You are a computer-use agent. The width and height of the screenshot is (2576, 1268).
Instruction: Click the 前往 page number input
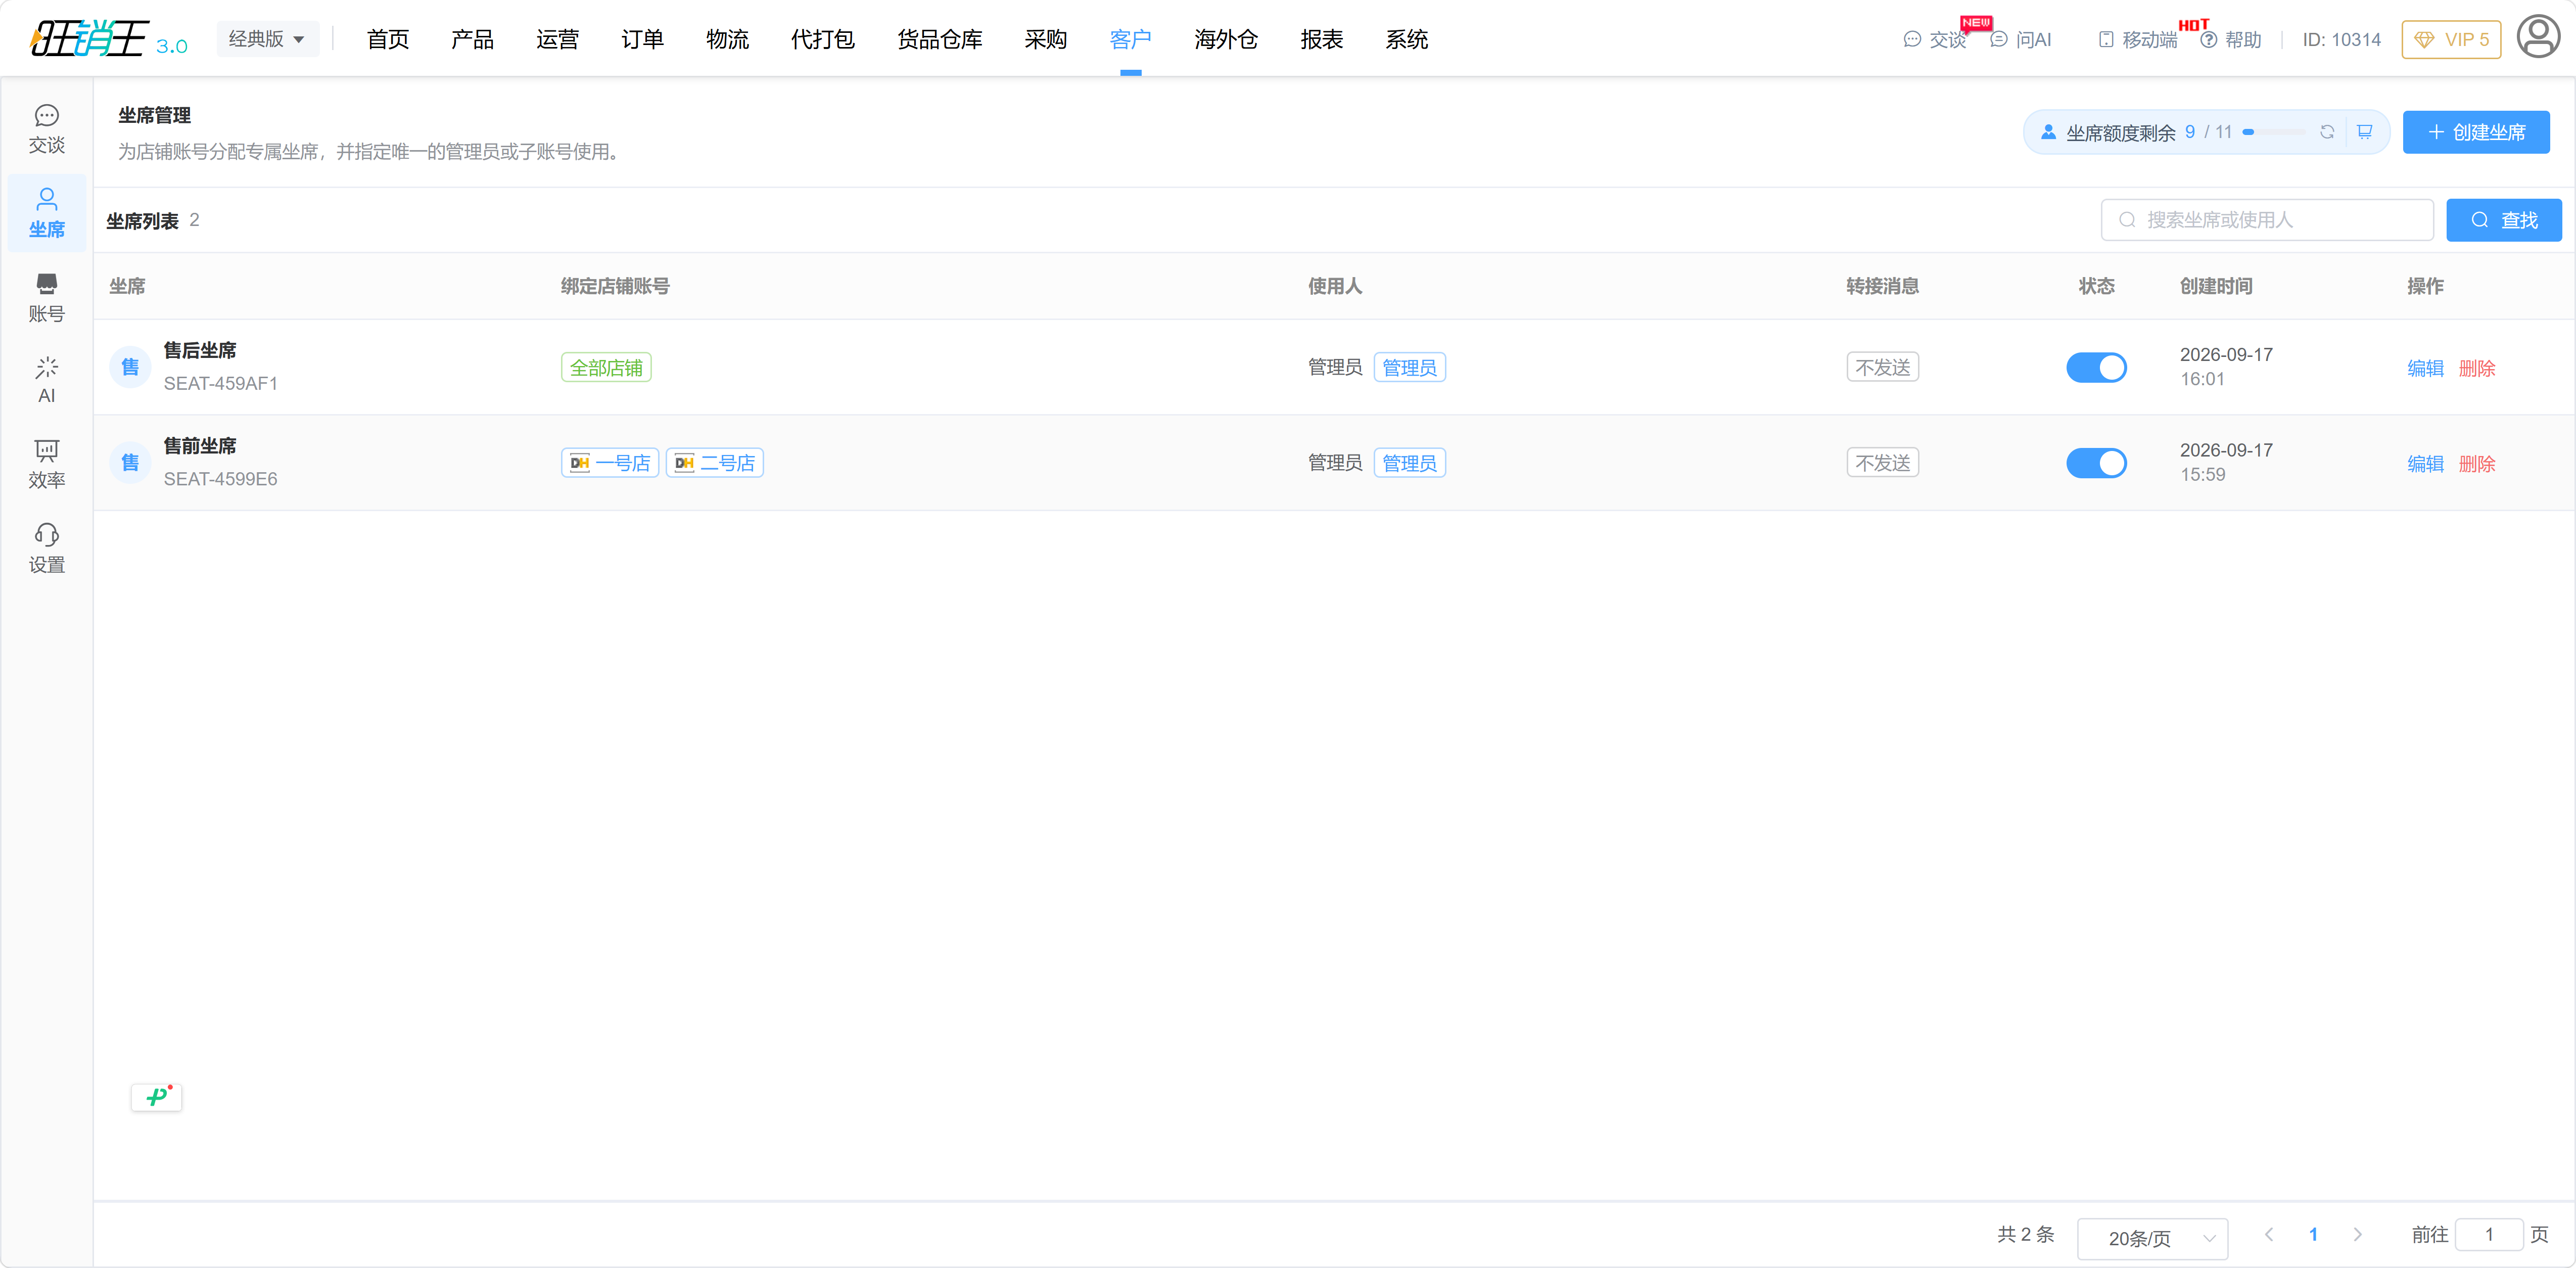pos(2488,1234)
